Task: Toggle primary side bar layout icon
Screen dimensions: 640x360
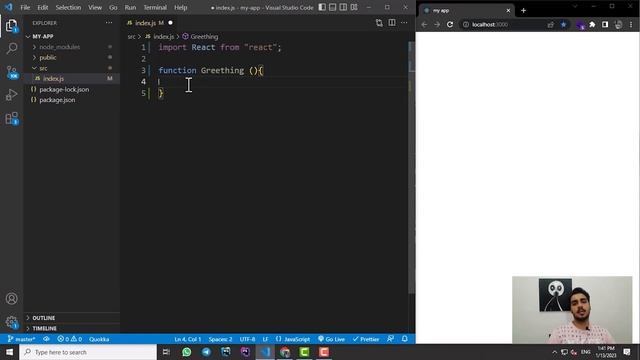Action: tap(322, 7)
